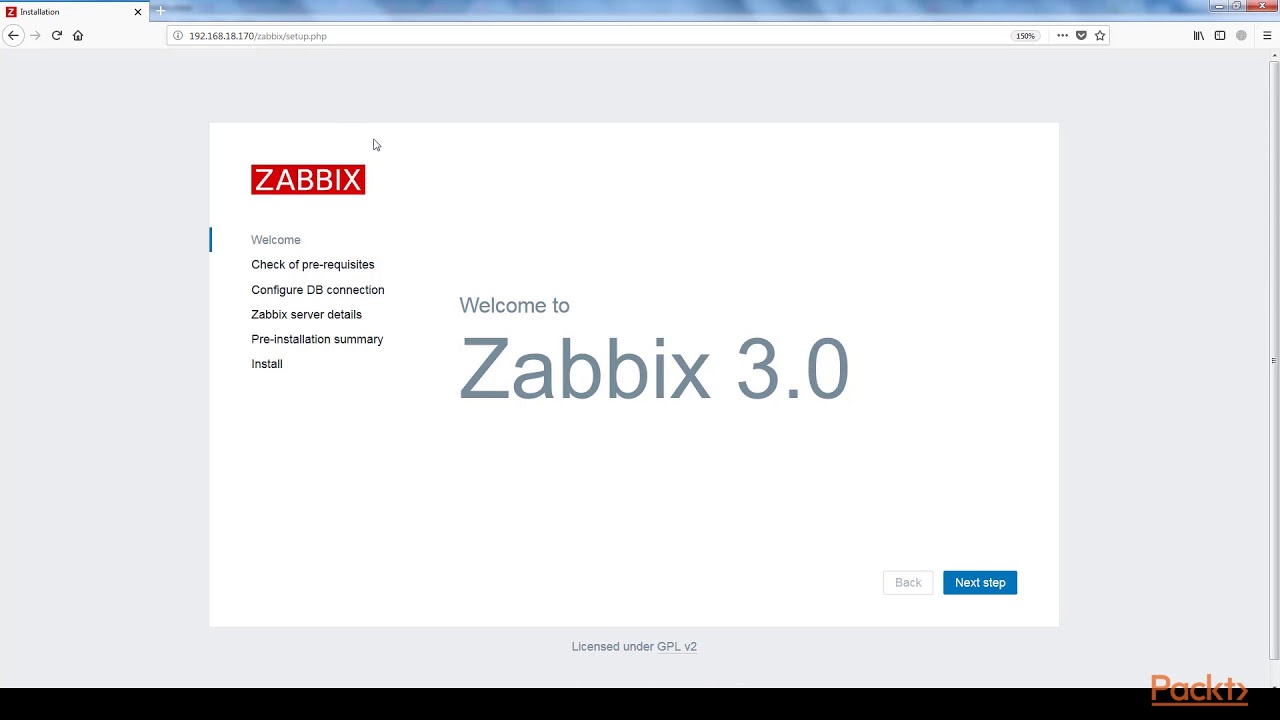Select Zabbix server details step
The height and width of the screenshot is (720, 1280).
click(306, 314)
